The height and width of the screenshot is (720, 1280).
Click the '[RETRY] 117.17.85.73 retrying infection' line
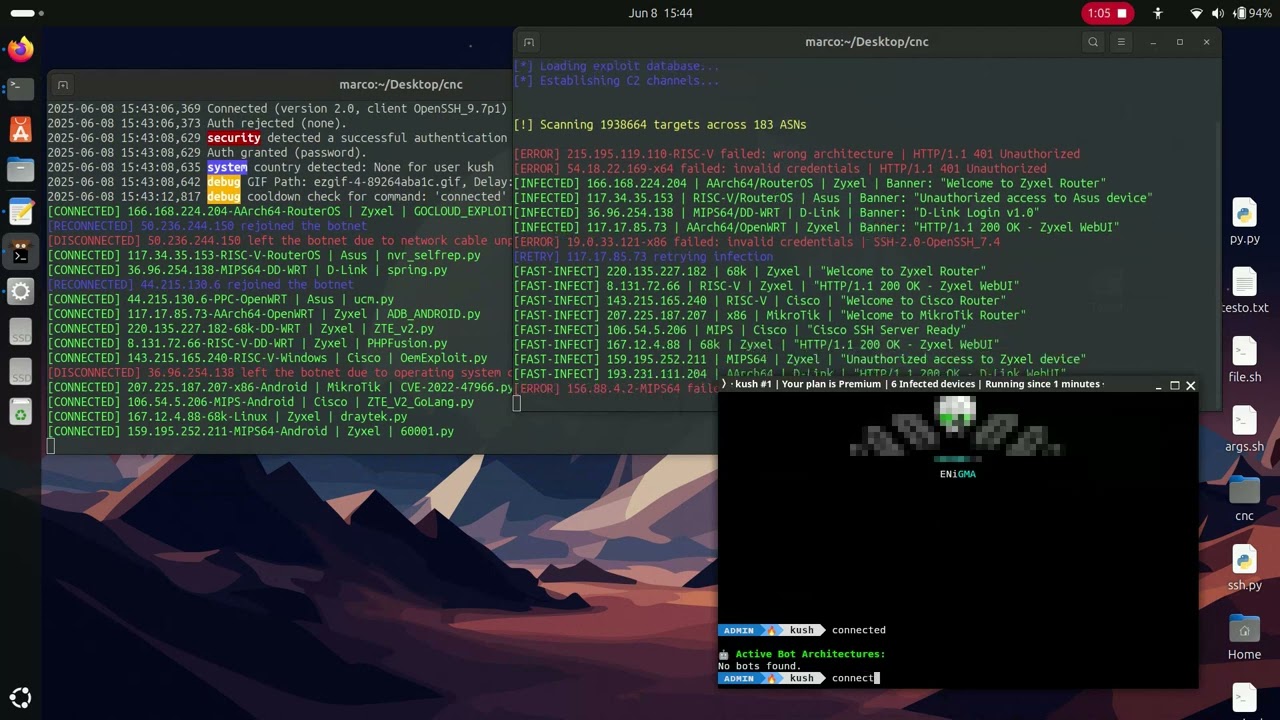click(643, 257)
